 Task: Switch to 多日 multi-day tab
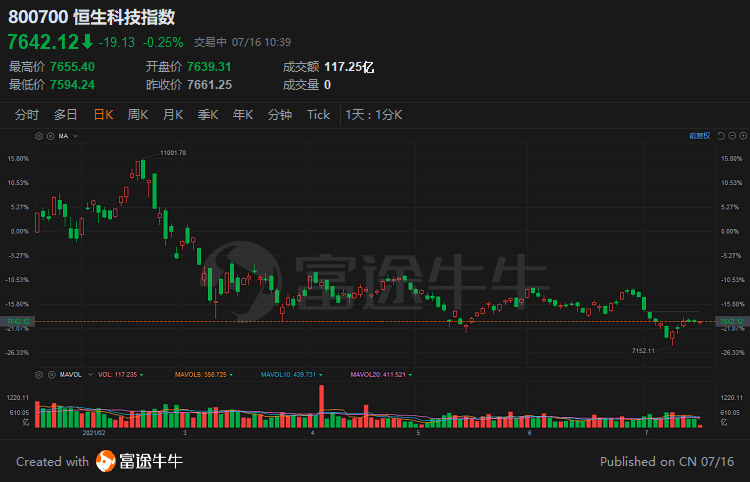(x=66, y=115)
